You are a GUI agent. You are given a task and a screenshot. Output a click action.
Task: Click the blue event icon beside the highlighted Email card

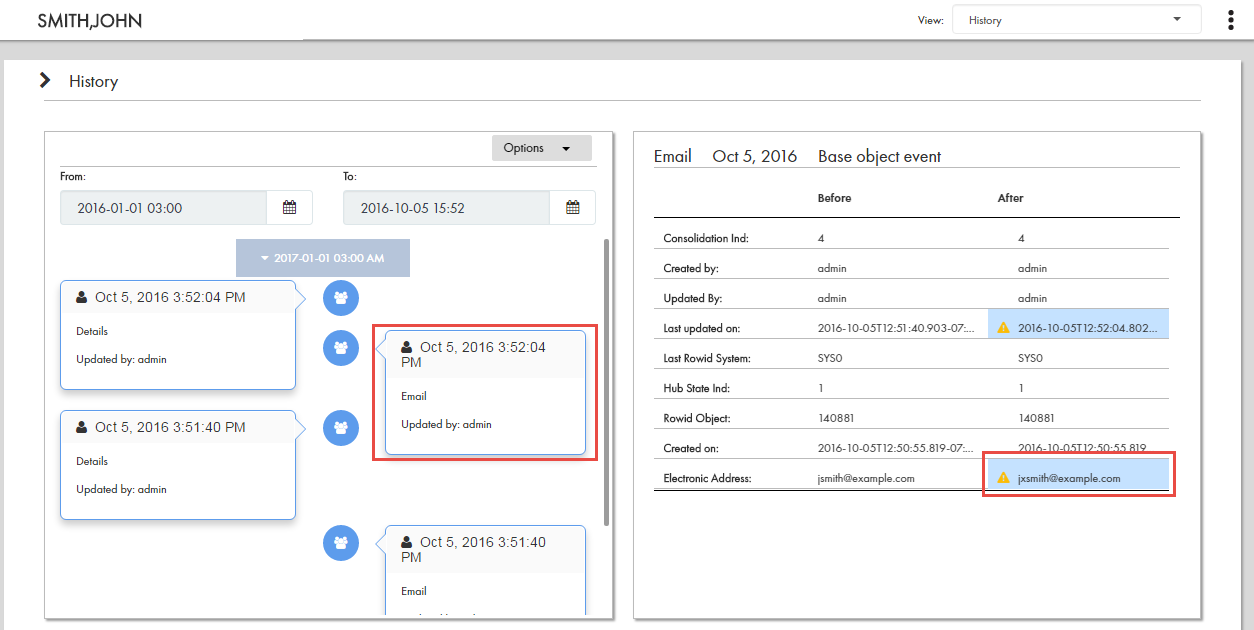point(340,348)
